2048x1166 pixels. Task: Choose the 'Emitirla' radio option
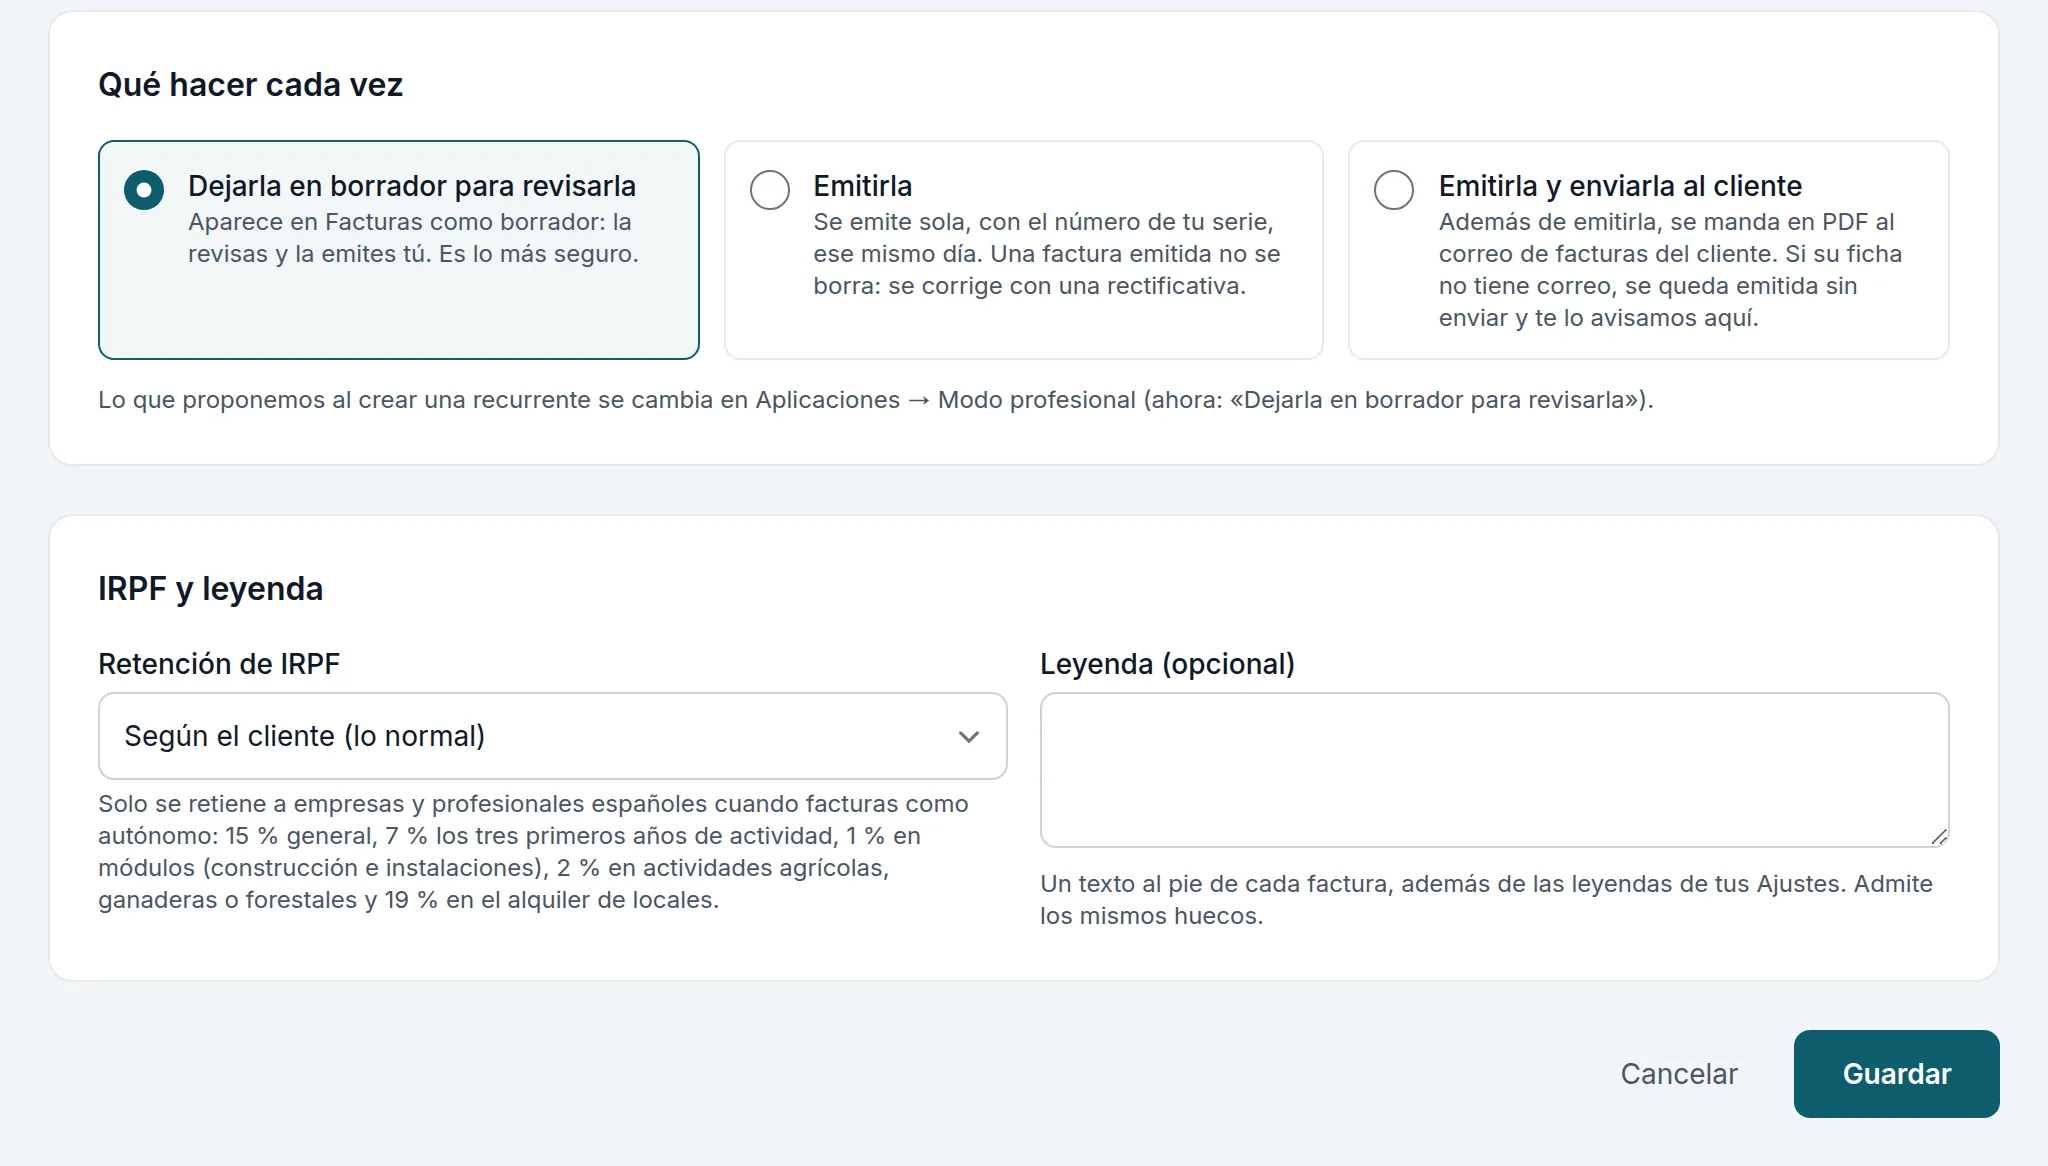[x=770, y=190]
